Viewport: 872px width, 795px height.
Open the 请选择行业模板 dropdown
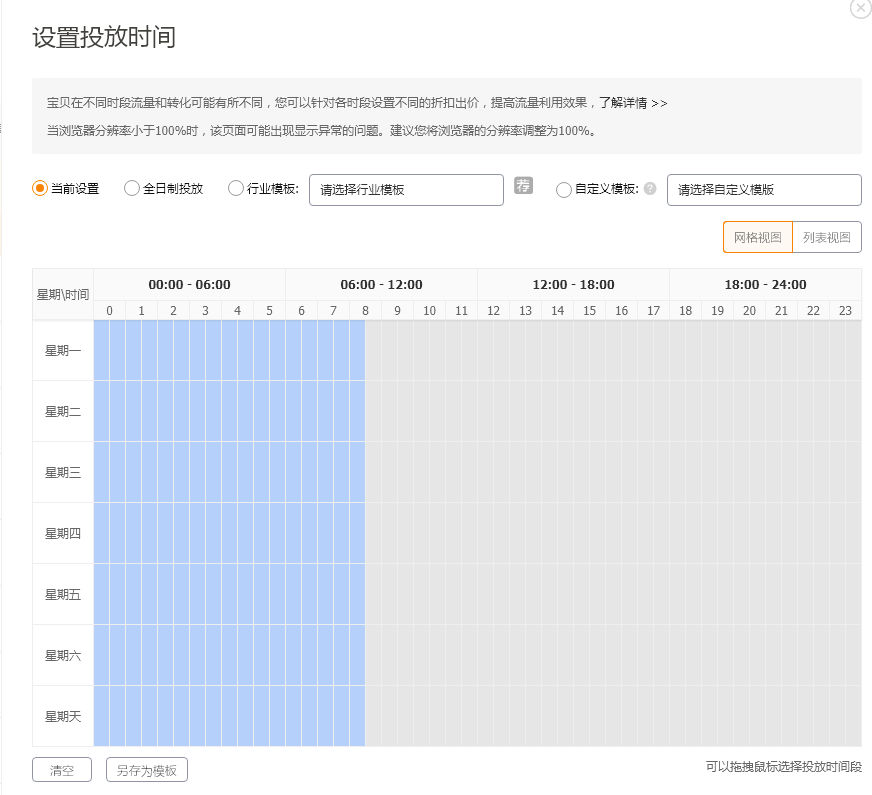(x=407, y=190)
